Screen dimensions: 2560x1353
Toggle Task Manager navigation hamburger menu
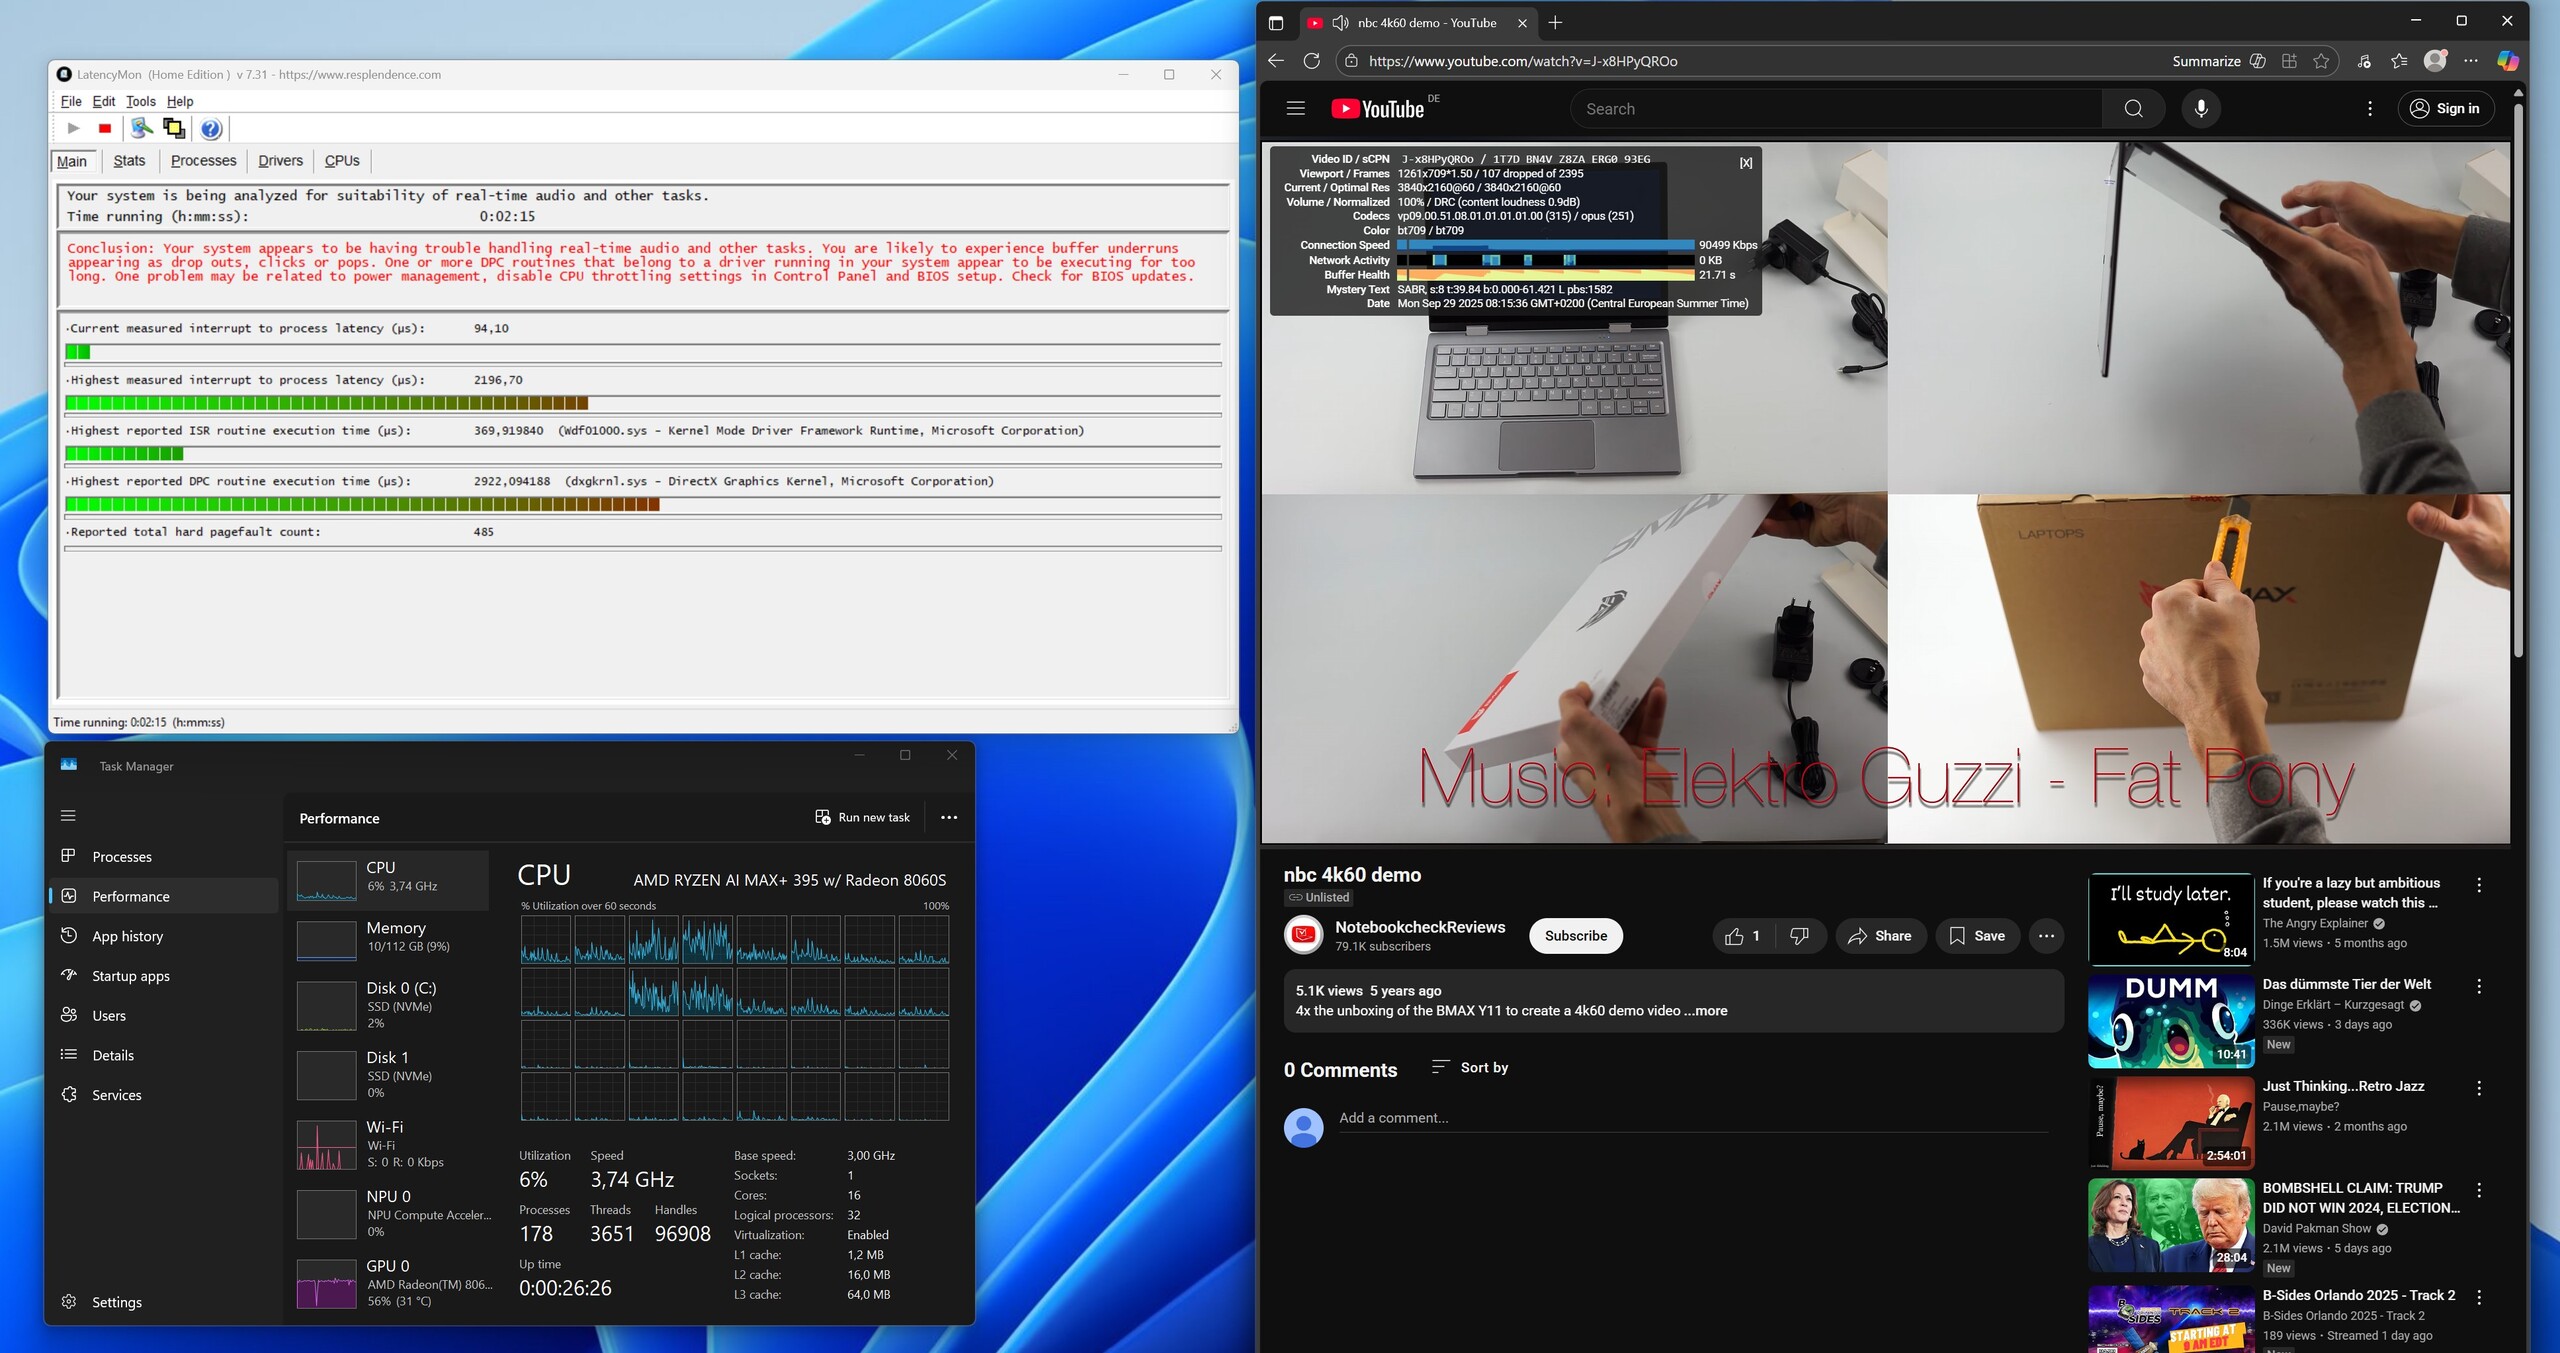point(68,816)
